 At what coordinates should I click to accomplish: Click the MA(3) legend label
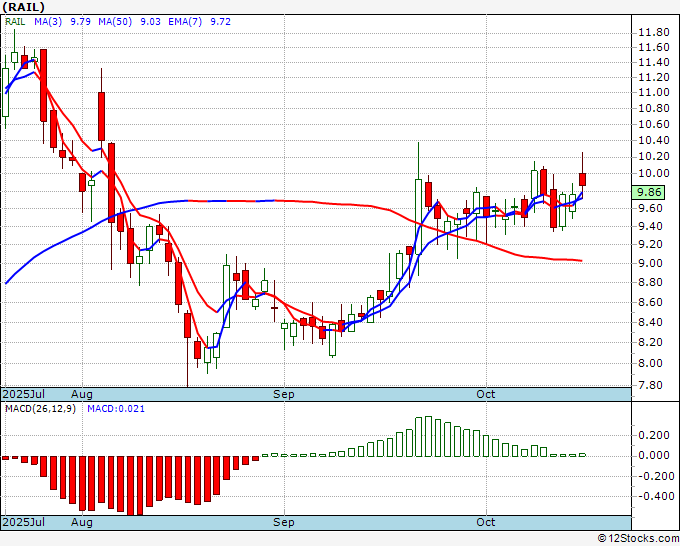(48, 22)
